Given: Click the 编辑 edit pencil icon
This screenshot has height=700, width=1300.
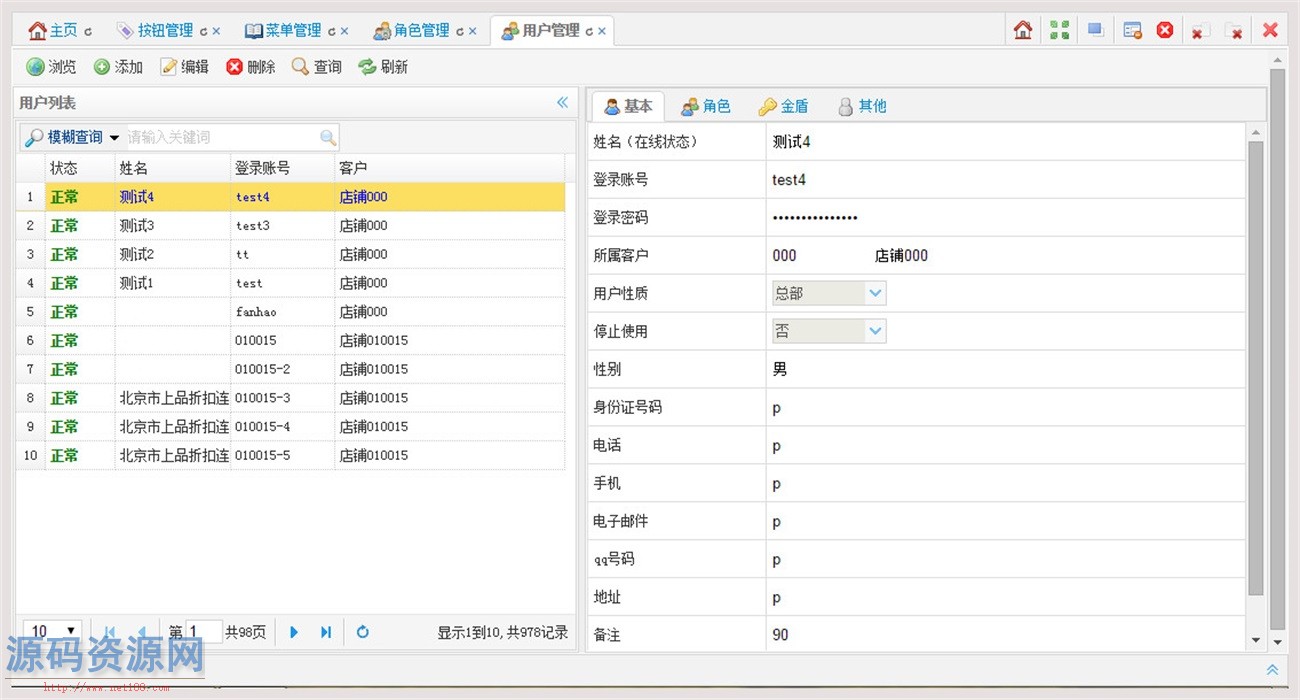Looking at the screenshot, I should click(169, 67).
